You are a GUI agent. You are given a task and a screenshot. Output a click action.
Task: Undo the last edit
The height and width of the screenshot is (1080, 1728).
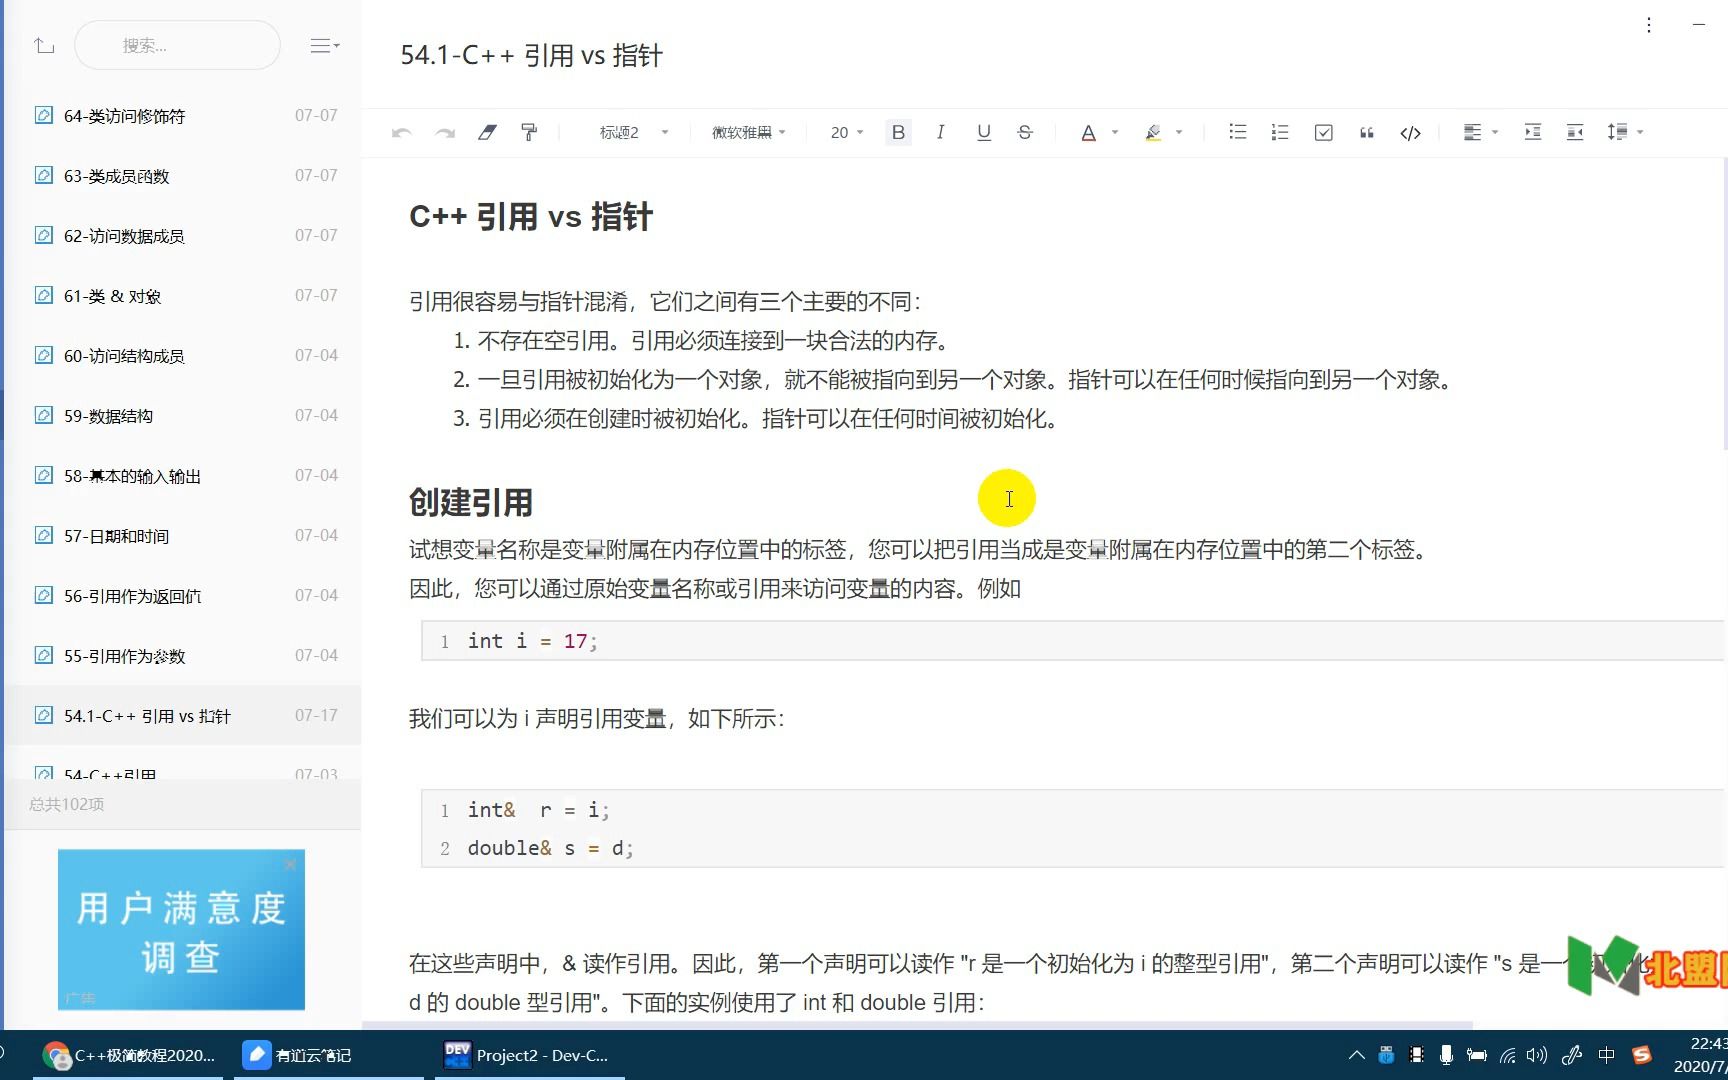point(401,131)
